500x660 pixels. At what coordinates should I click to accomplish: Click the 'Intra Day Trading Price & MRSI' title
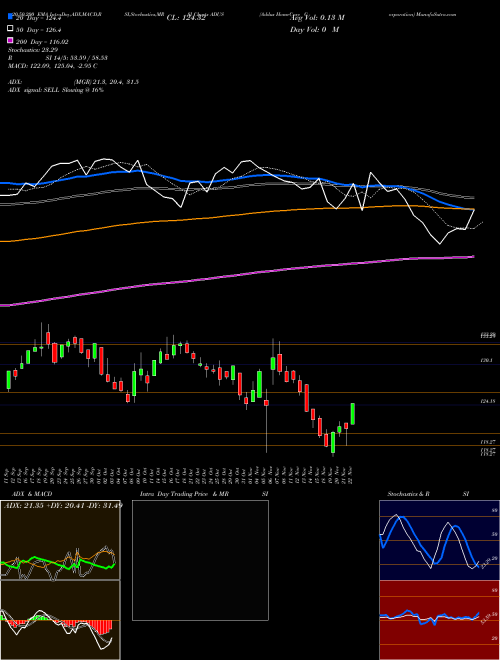pyautogui.click(x=204, y=494)
